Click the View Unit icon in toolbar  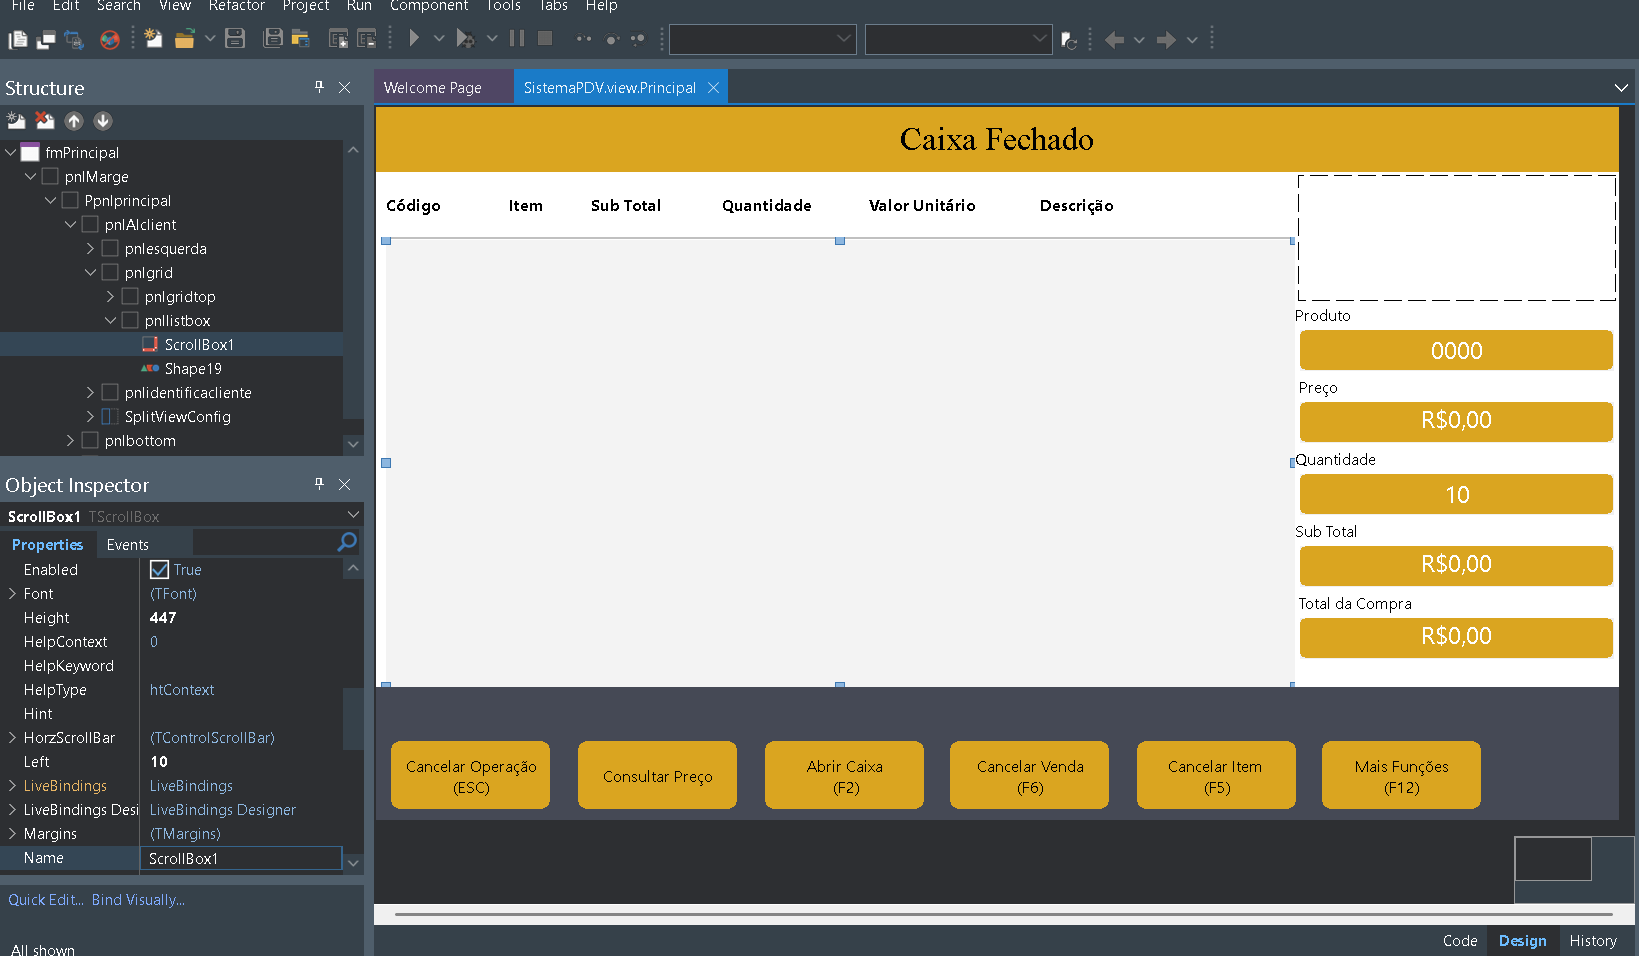click(x=18, y=40)
